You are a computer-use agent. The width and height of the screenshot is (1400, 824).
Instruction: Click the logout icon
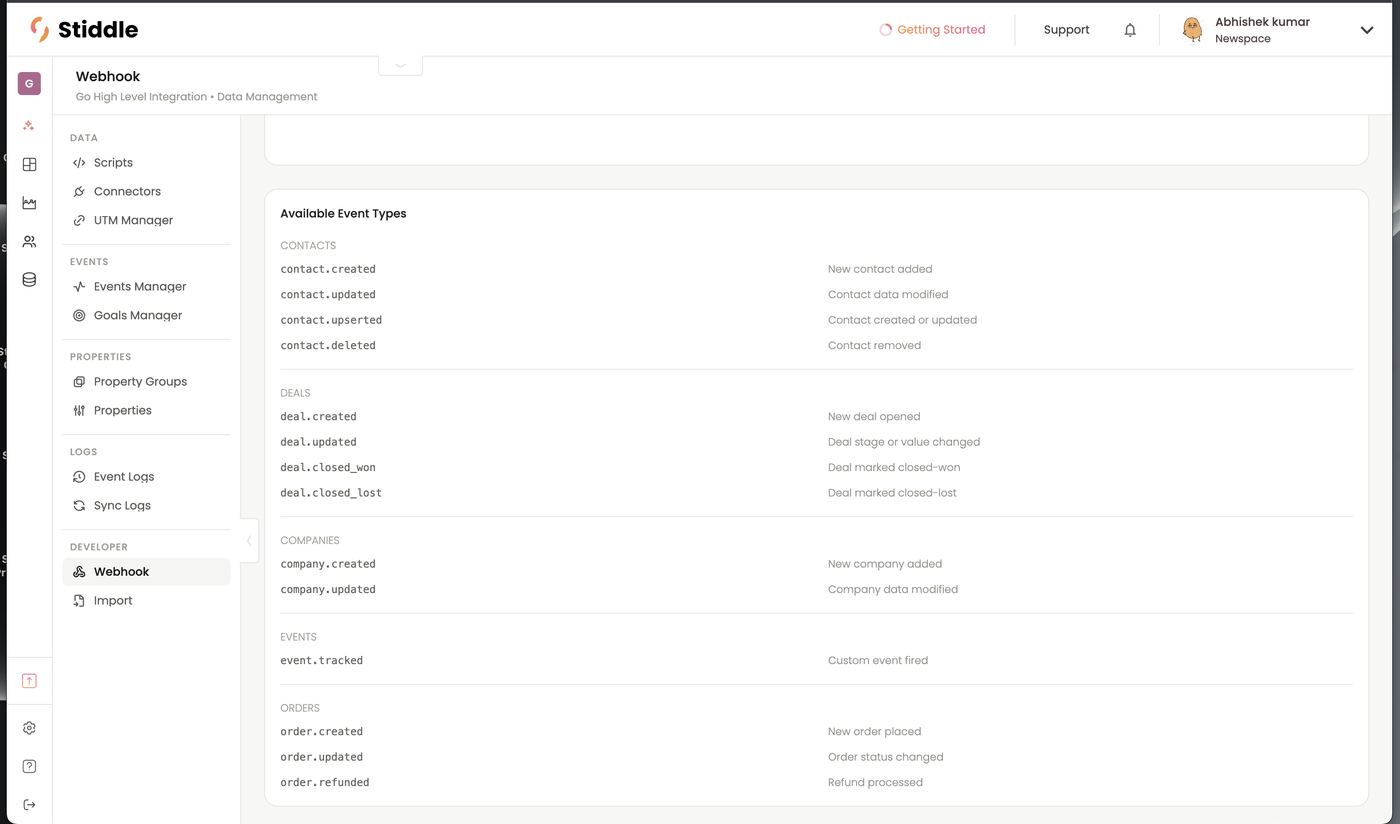[29, 805]
